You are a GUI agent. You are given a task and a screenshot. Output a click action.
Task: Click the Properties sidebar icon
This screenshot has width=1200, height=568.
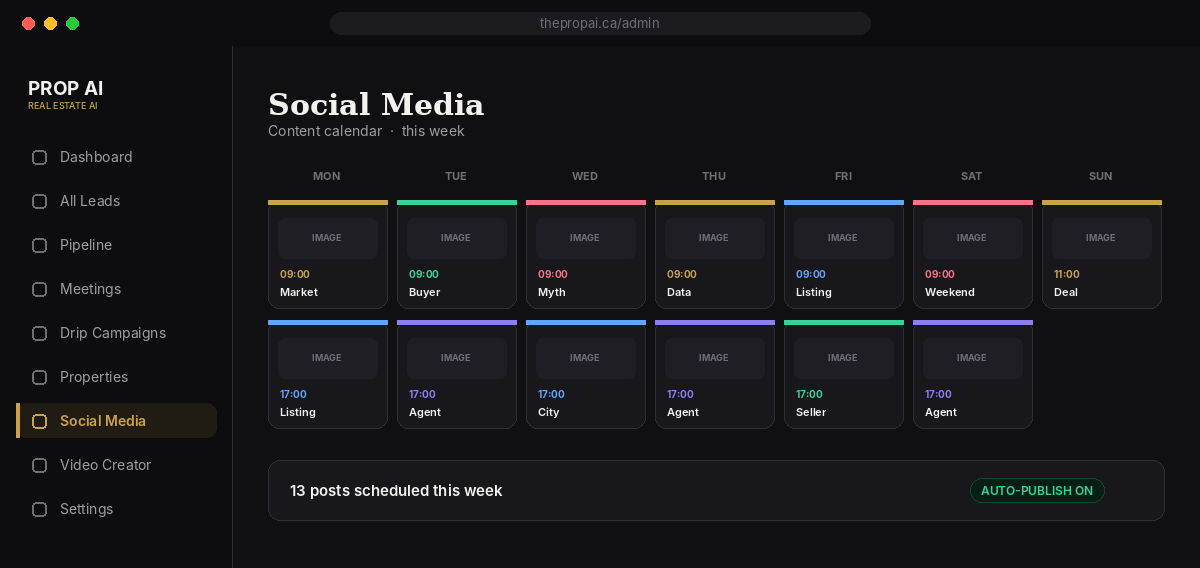click(40, 377)
